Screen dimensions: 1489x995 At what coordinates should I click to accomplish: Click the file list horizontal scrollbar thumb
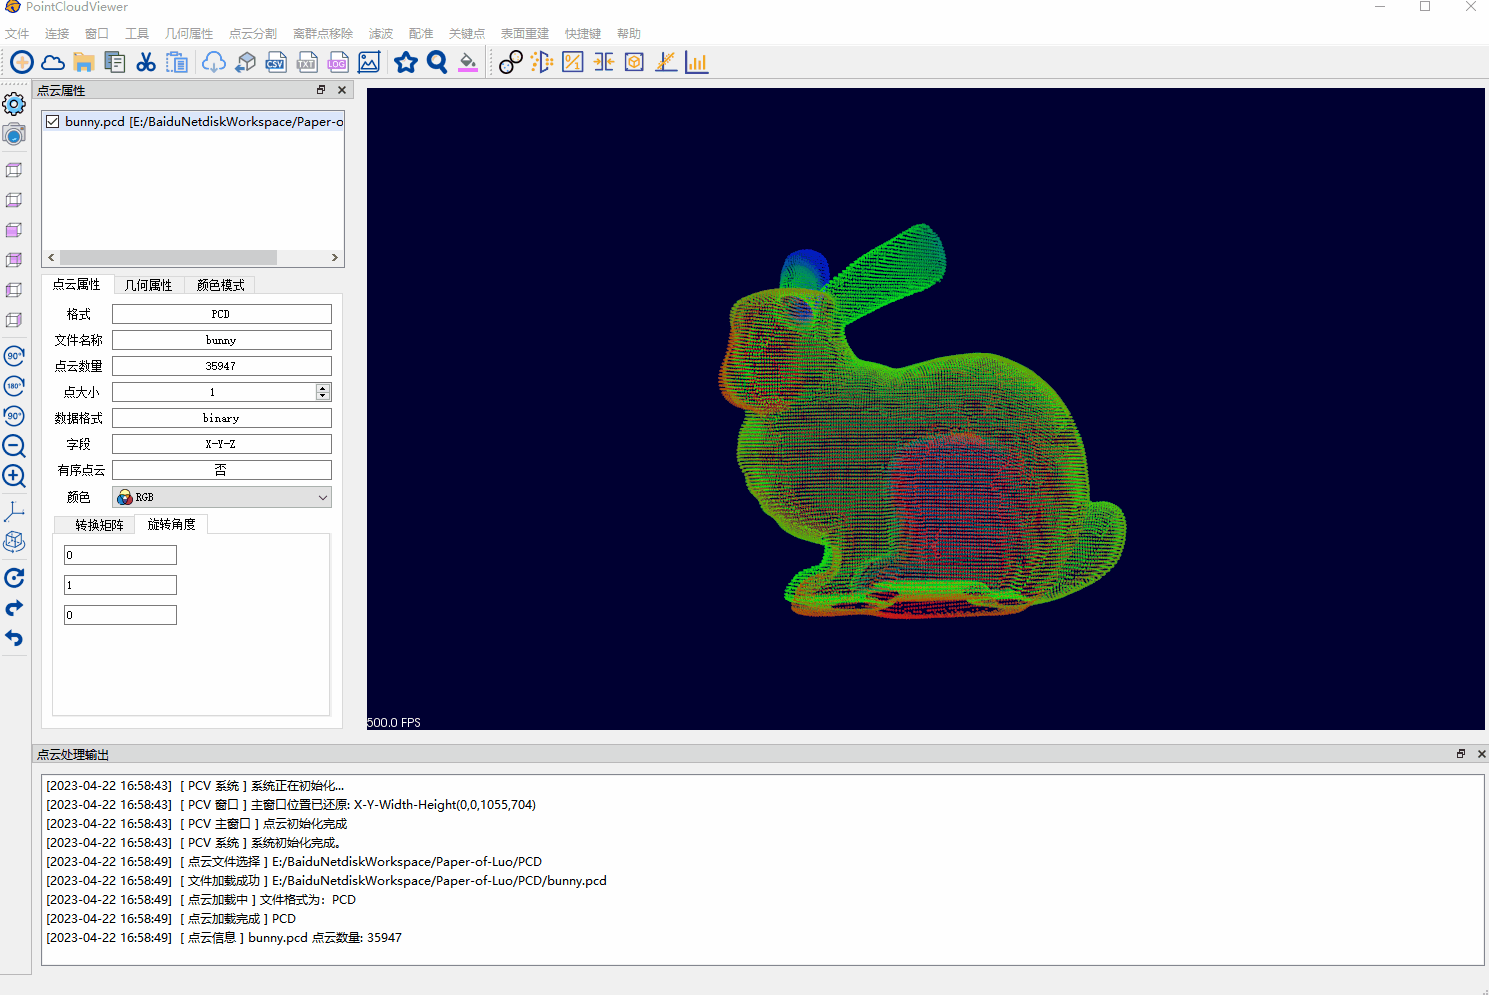(168, 258)
